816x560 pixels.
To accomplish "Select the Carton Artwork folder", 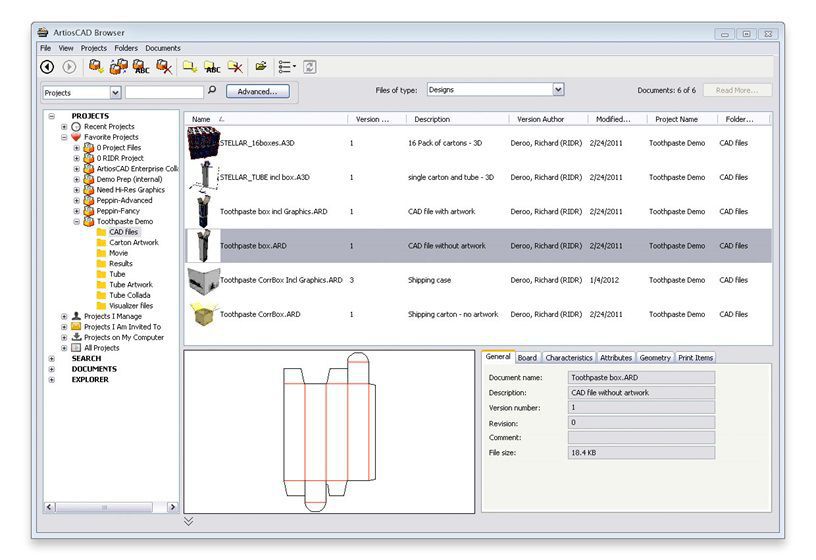I will [x=133, y=243].
